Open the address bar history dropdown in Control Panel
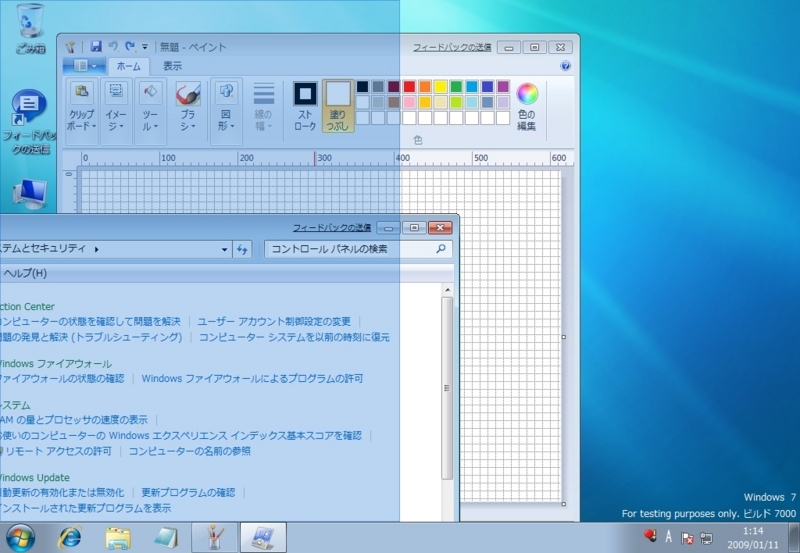 point(224,249)
